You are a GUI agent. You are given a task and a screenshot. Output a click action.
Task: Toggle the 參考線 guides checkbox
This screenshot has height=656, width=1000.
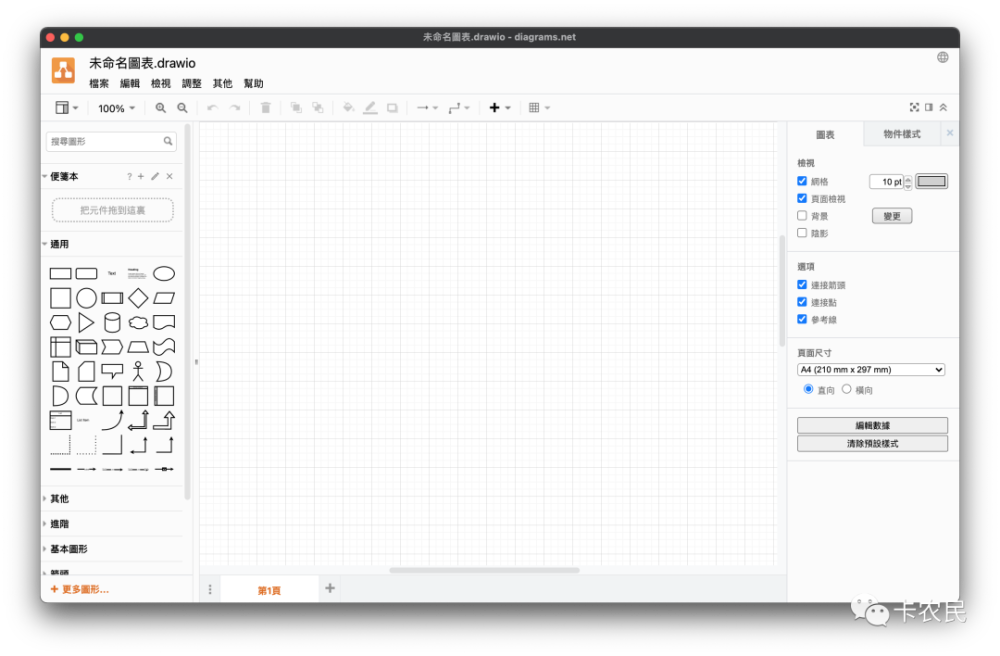802,319
